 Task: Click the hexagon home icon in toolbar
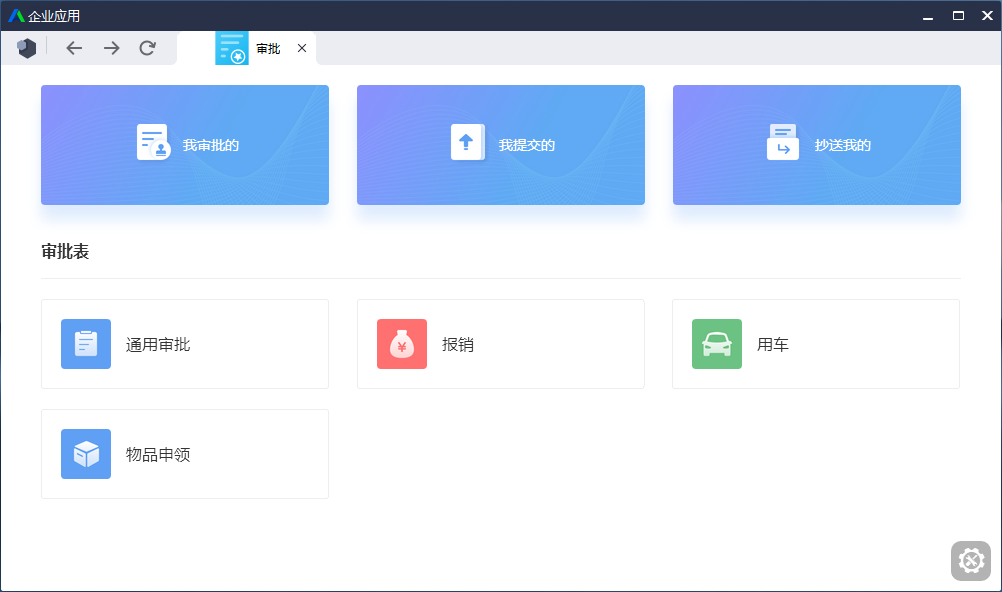click(x=27, y=48)
